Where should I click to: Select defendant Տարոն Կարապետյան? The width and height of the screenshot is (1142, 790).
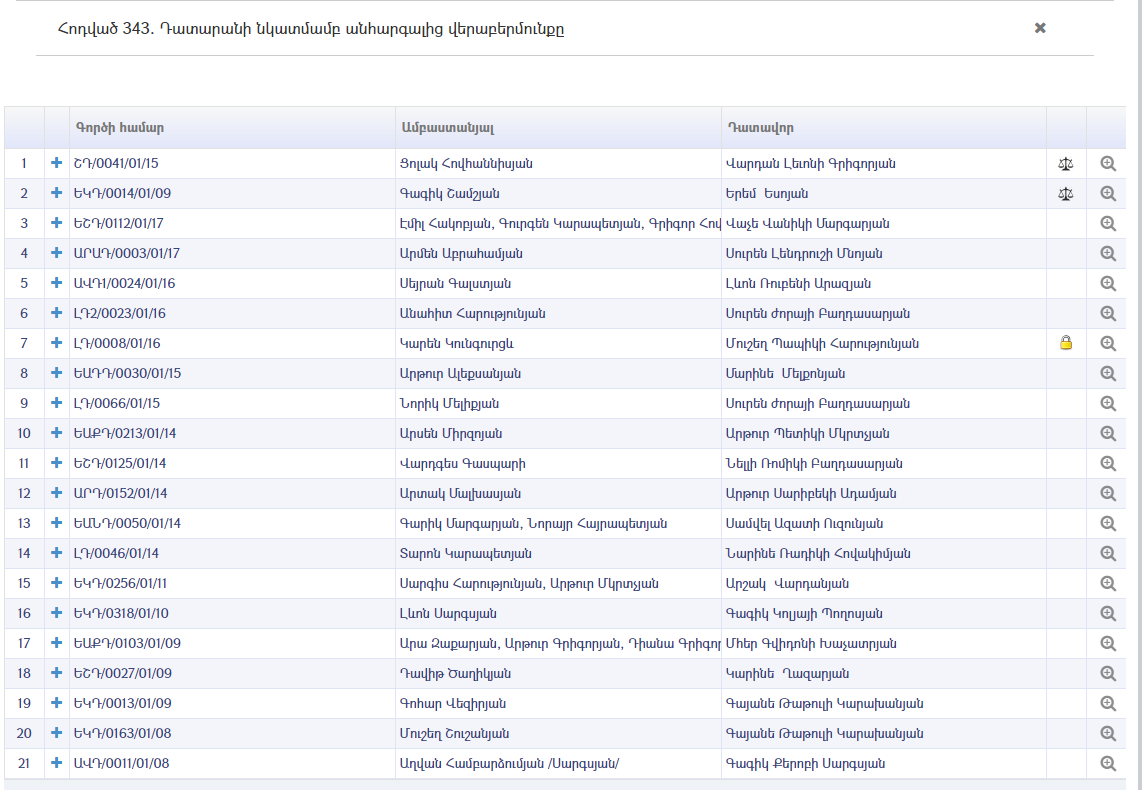465,553
